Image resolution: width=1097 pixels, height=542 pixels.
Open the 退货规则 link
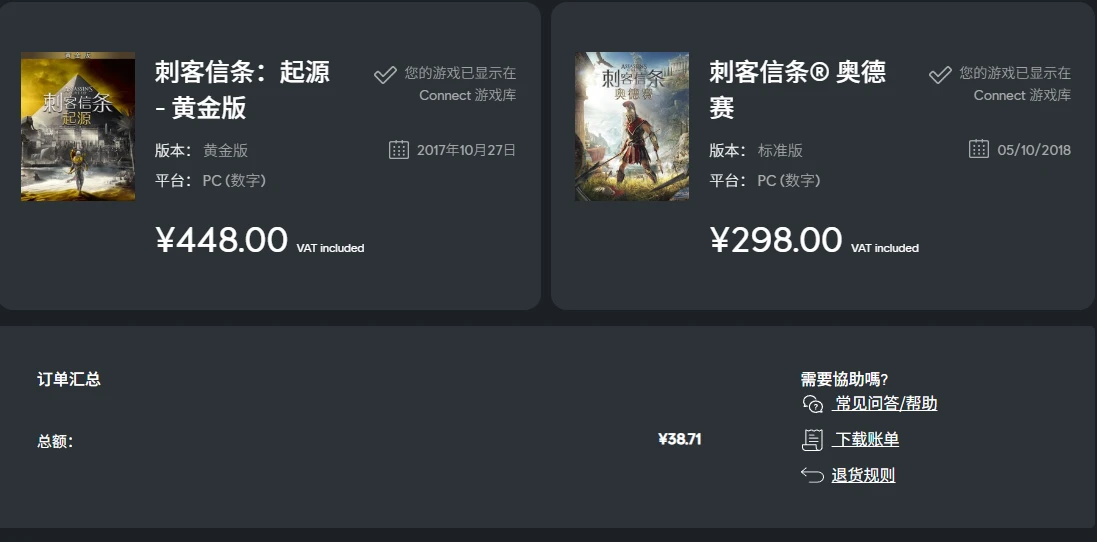click(x=863, y=476)
